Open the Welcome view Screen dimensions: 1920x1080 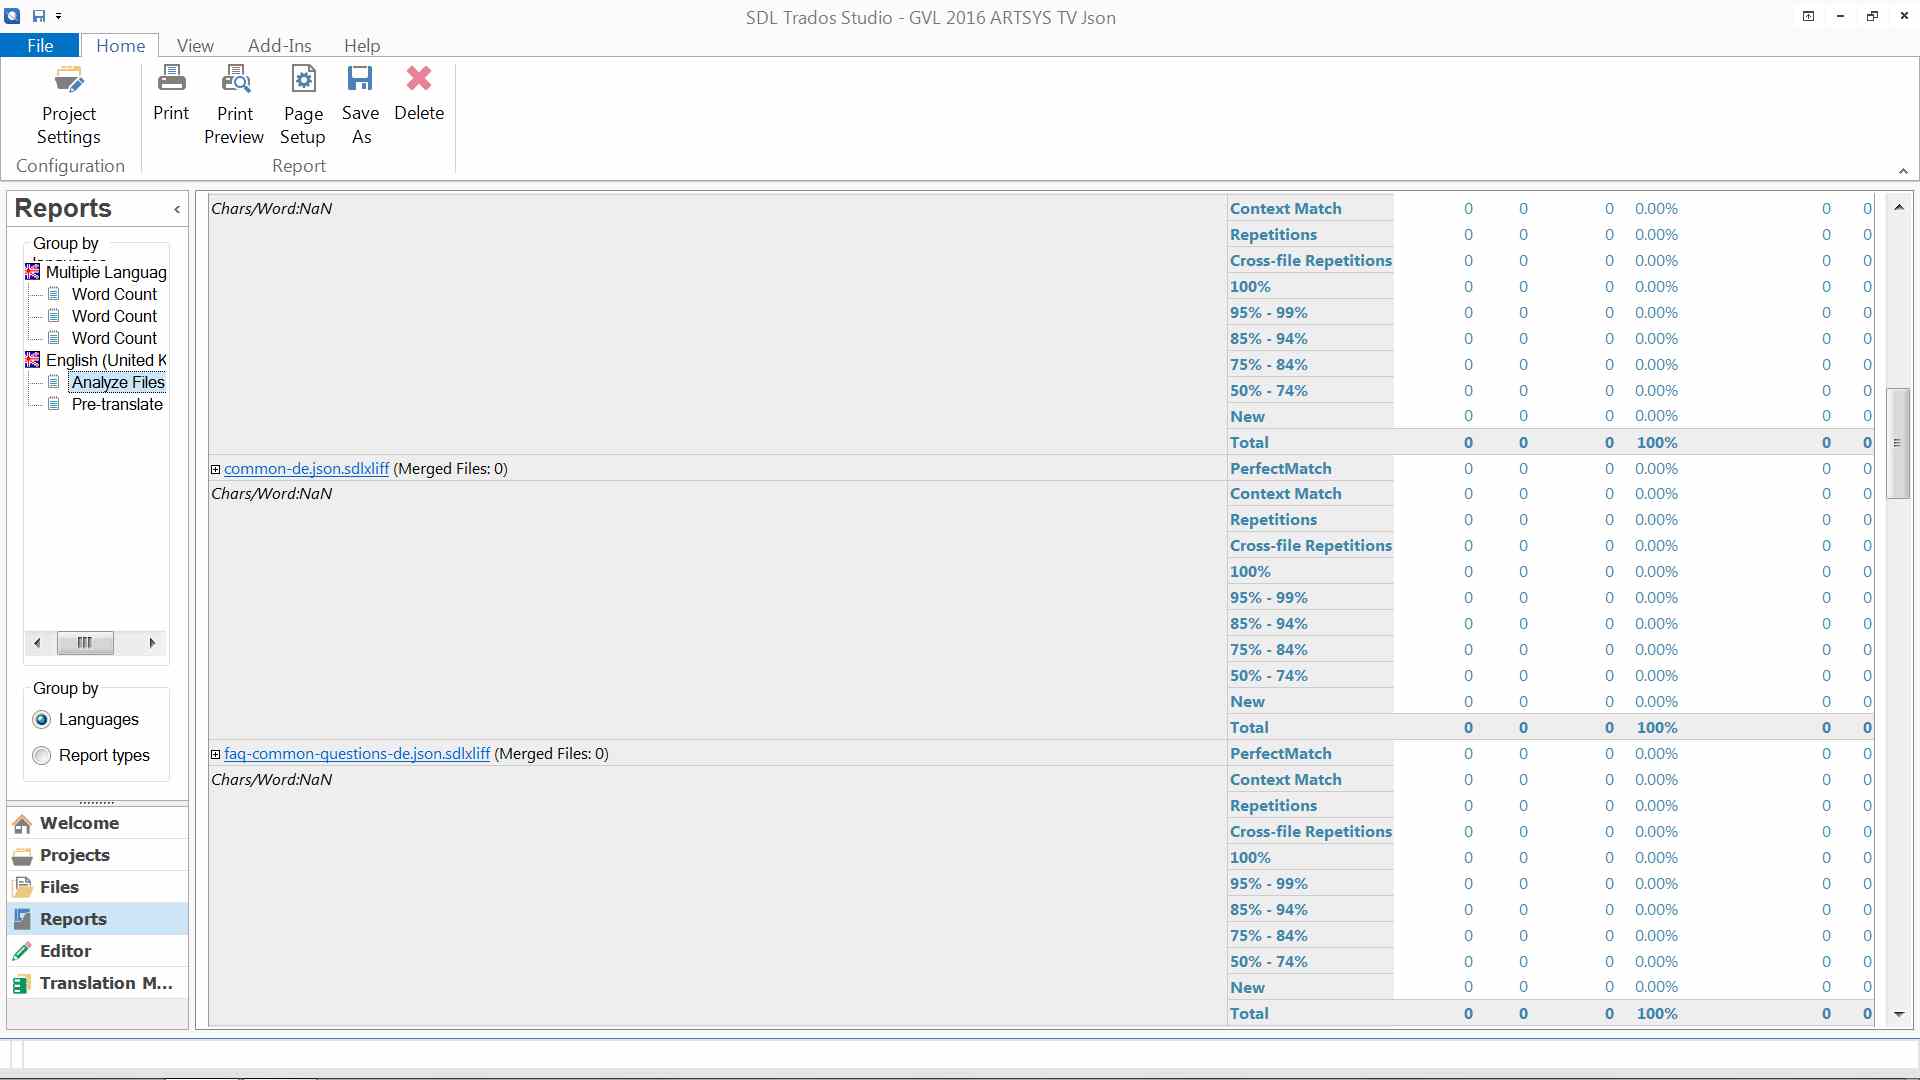coord(98,823)
